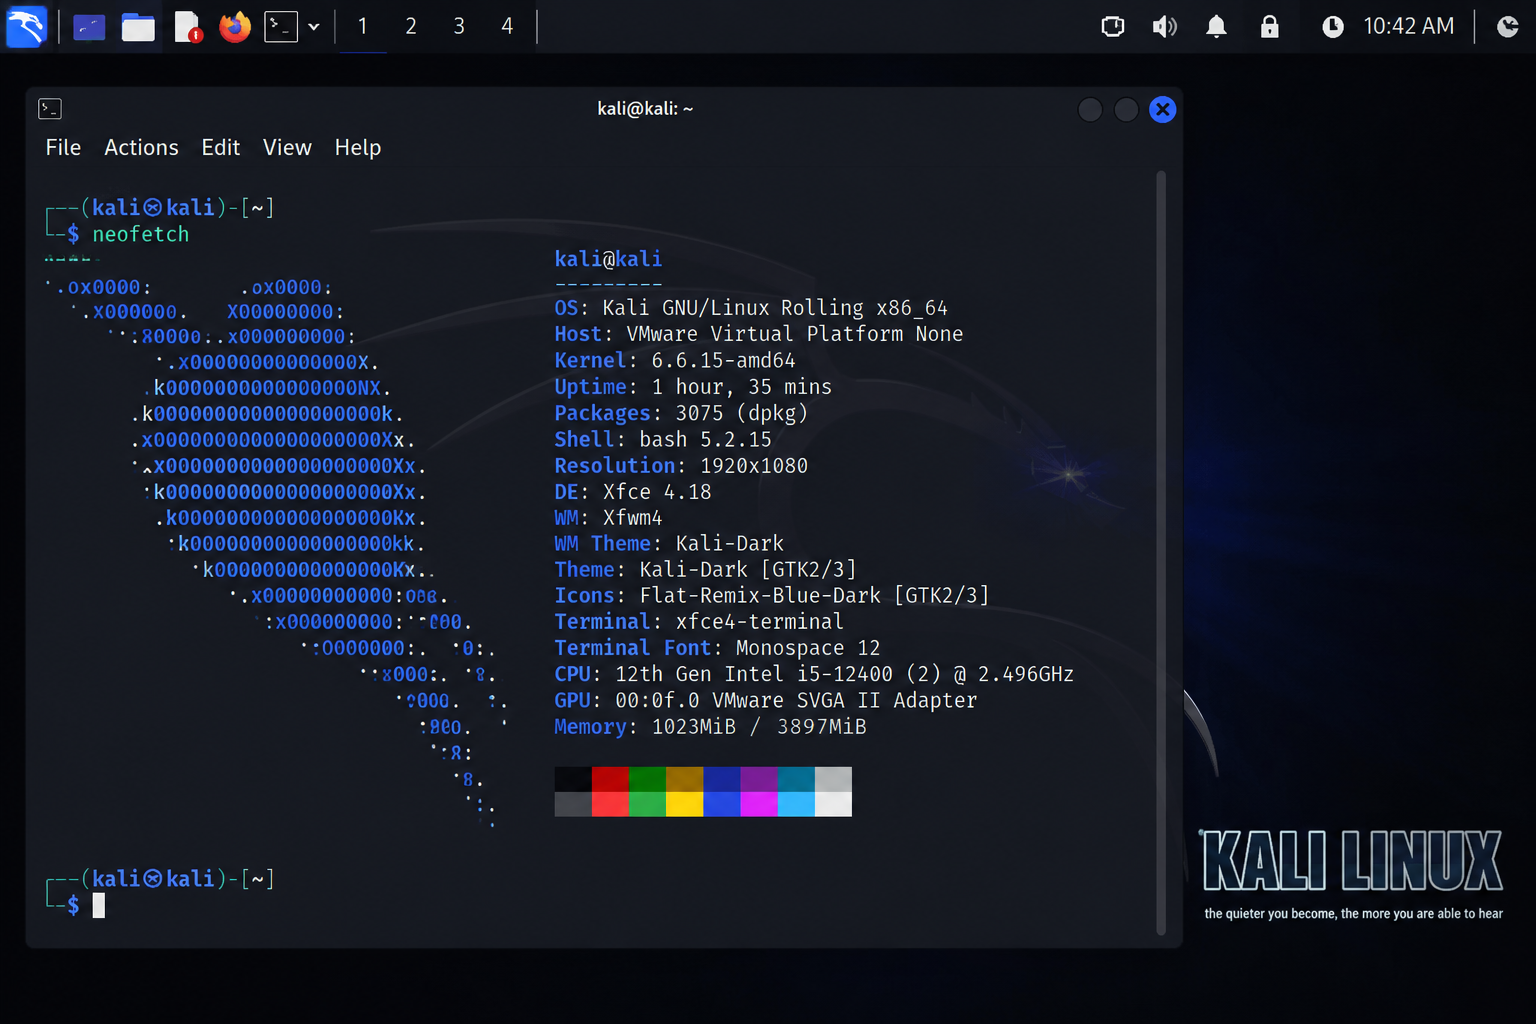Click the lock screen icon
Screen dimensions: 1536x1024
(x=1269, y=27)
